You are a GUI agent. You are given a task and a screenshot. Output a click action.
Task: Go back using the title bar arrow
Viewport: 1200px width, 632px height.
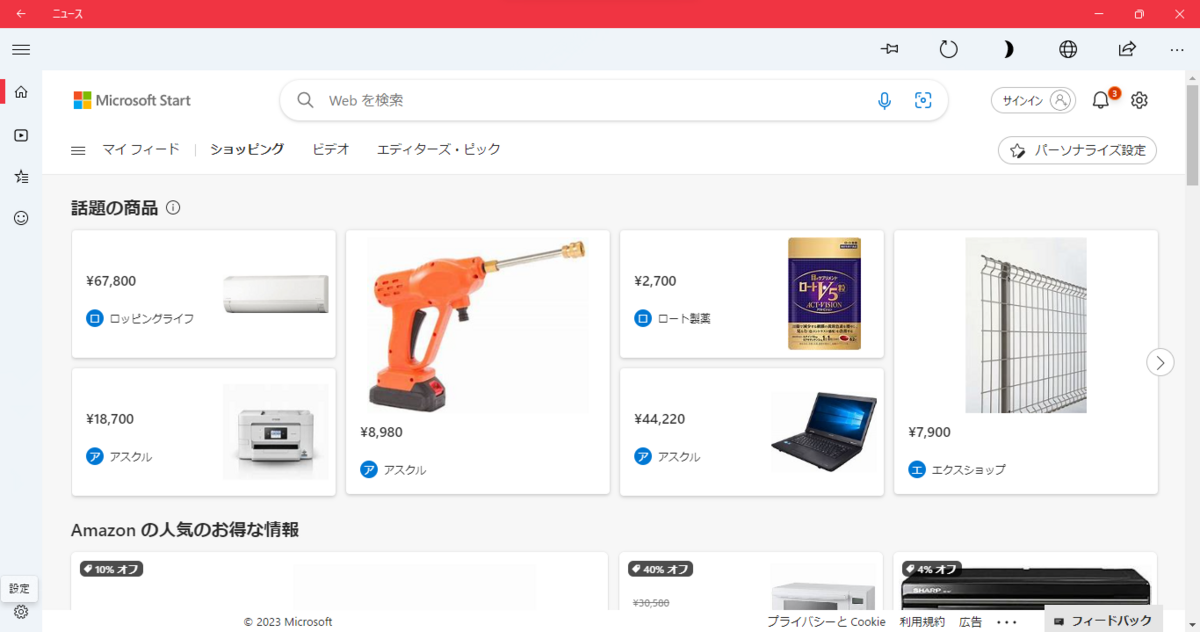(21, 14)
